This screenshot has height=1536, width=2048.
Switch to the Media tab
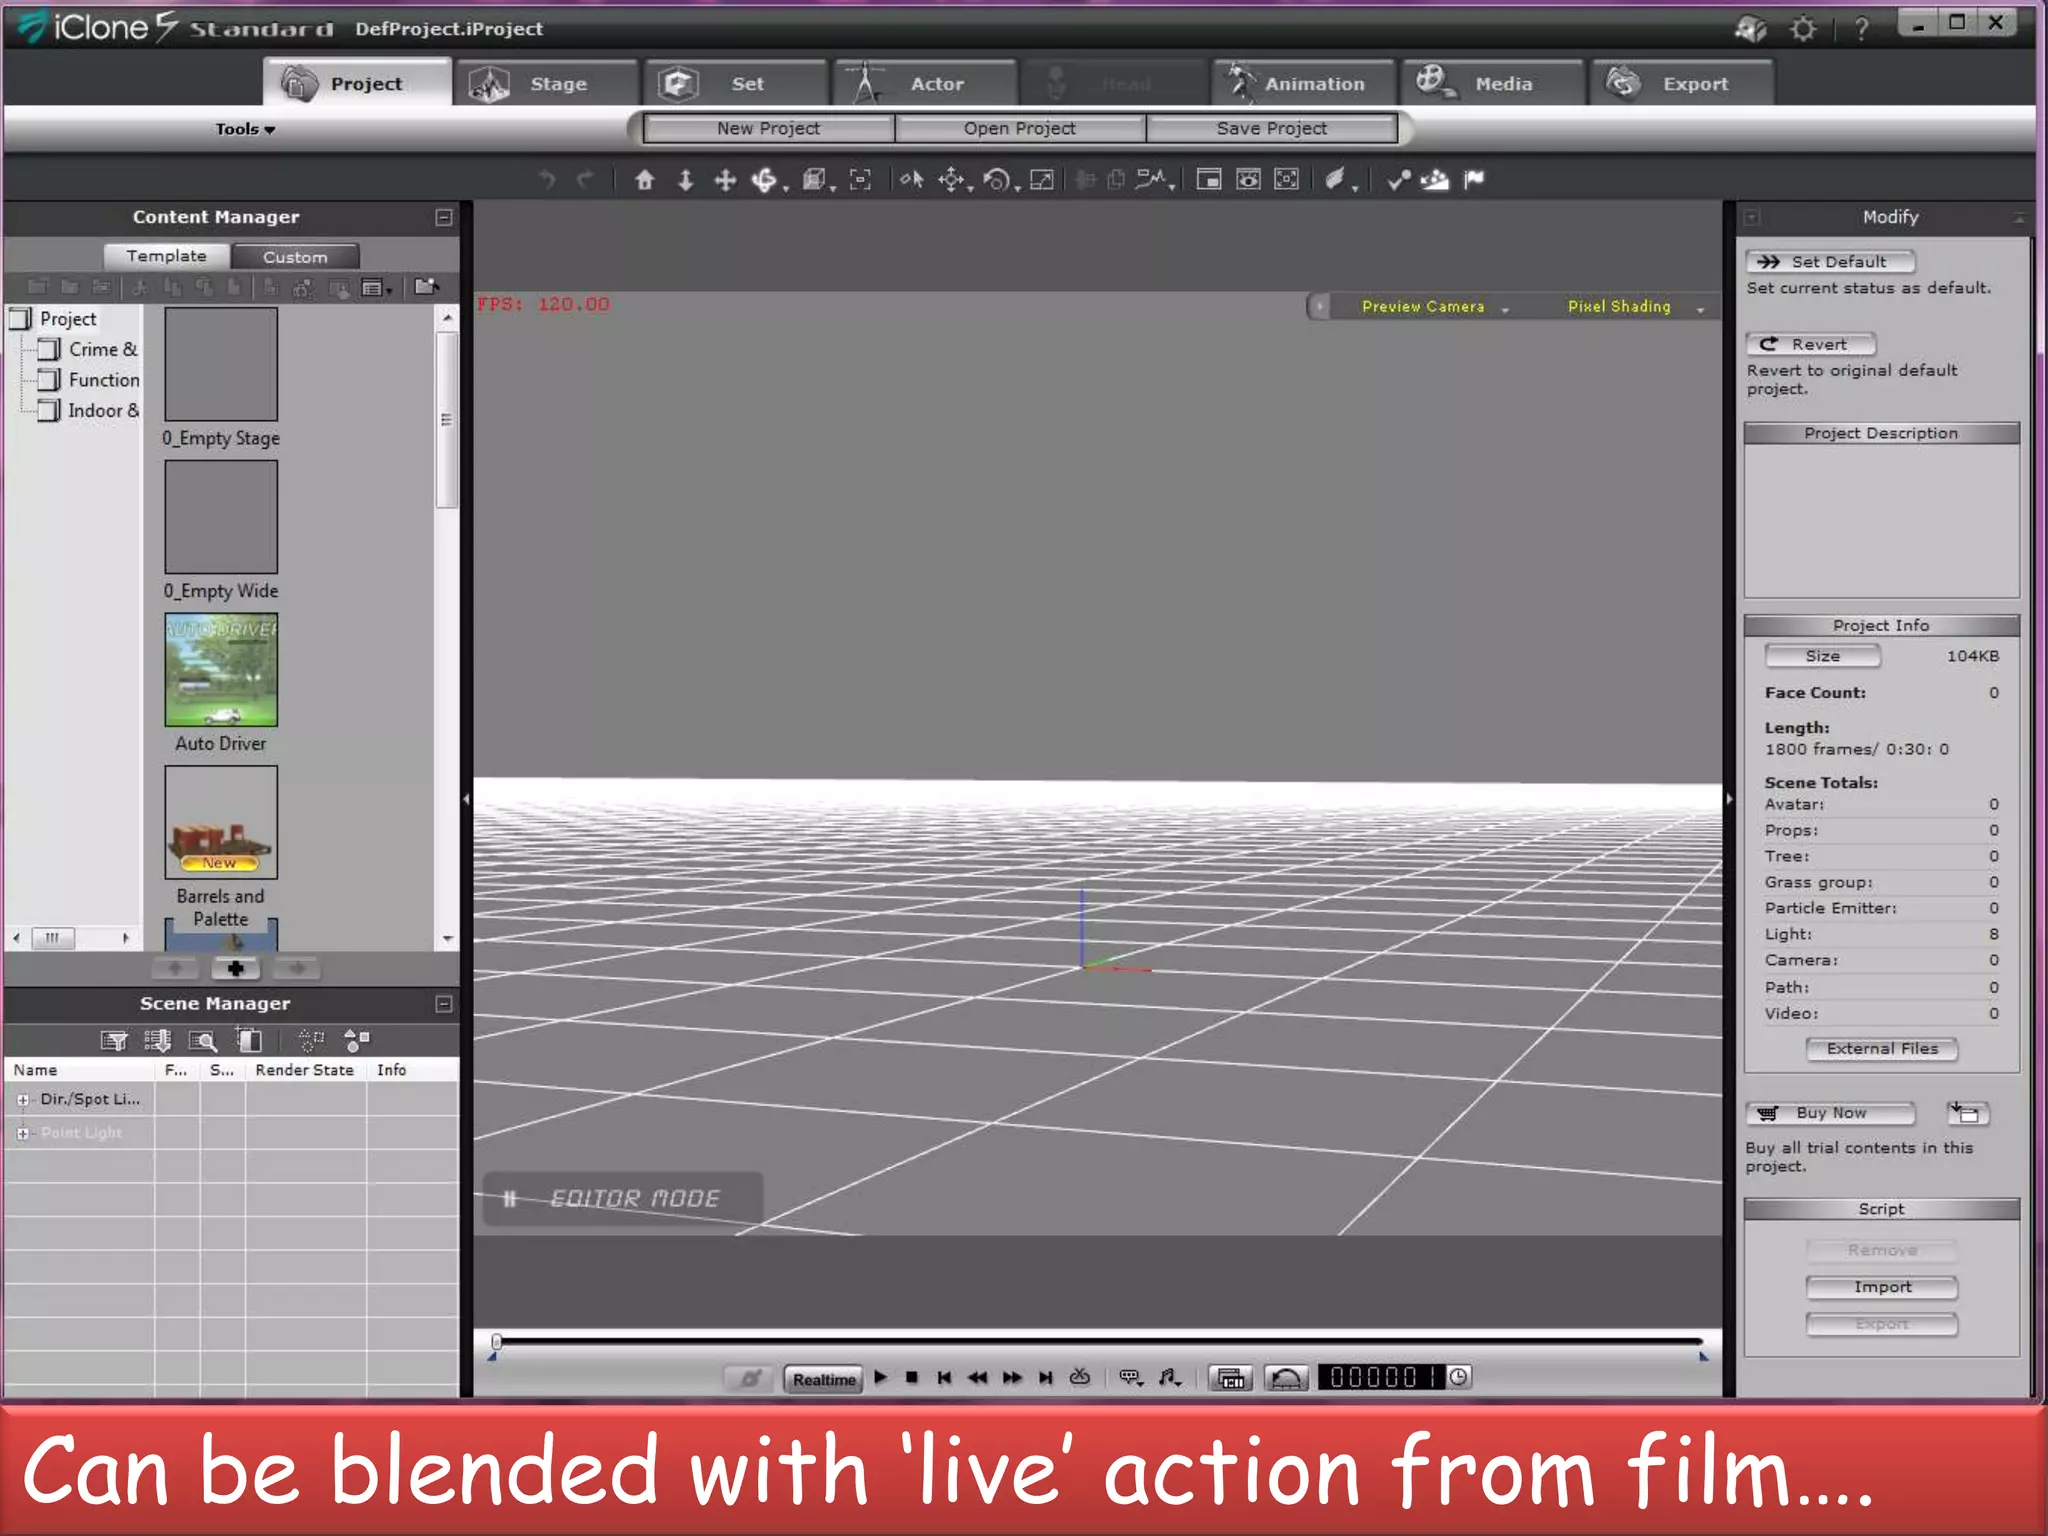click(1493, 84)
